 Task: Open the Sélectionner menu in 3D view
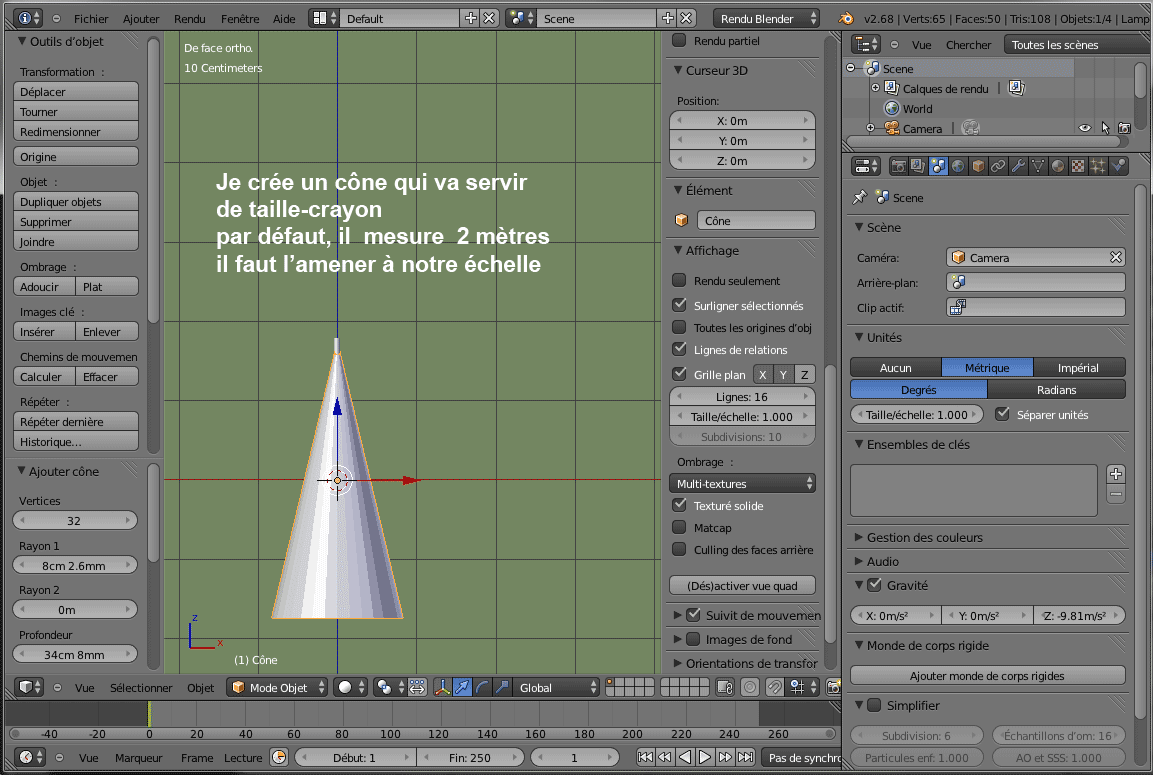point(141,687)
